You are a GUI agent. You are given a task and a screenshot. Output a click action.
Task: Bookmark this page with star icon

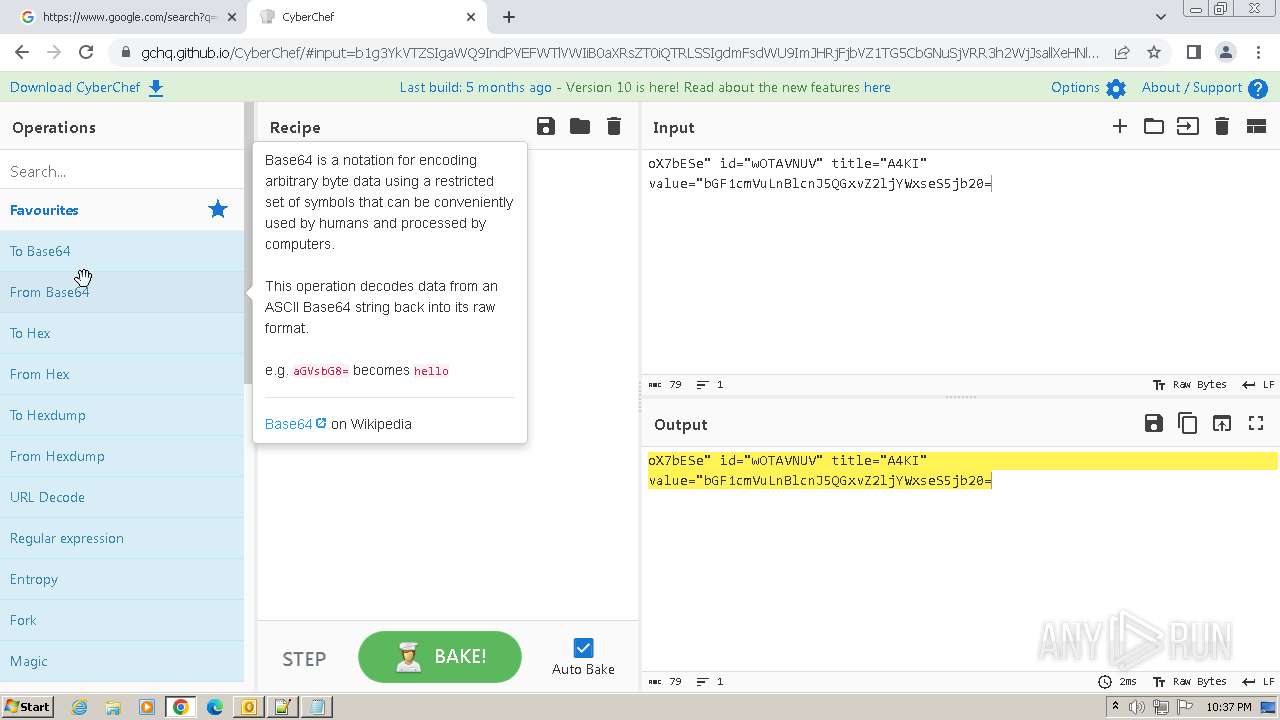(x=1154, y=52)
